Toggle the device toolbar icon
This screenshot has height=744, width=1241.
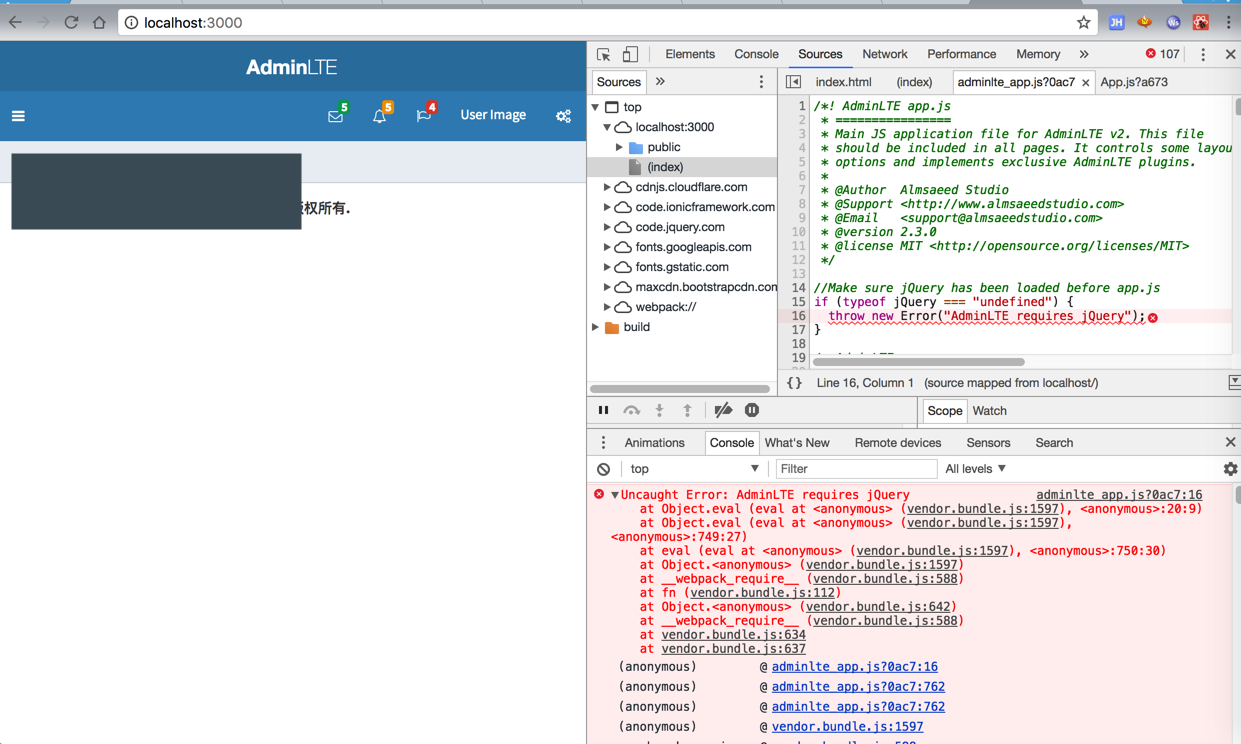point(630,54)
